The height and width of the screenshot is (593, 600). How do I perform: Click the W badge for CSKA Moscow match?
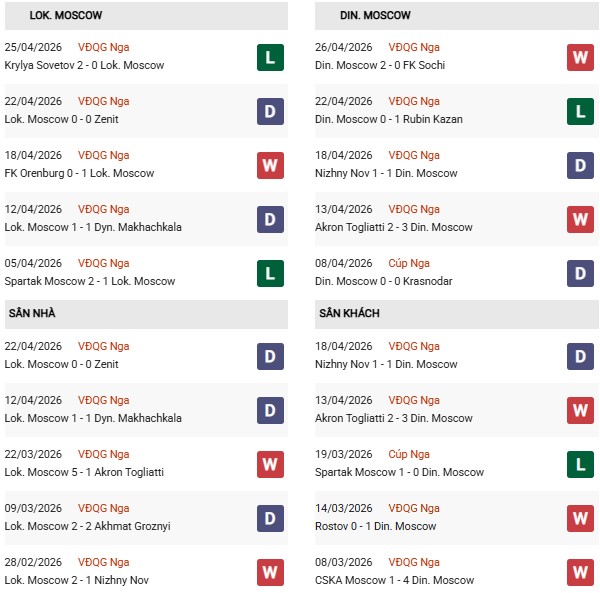pos(581,572)
